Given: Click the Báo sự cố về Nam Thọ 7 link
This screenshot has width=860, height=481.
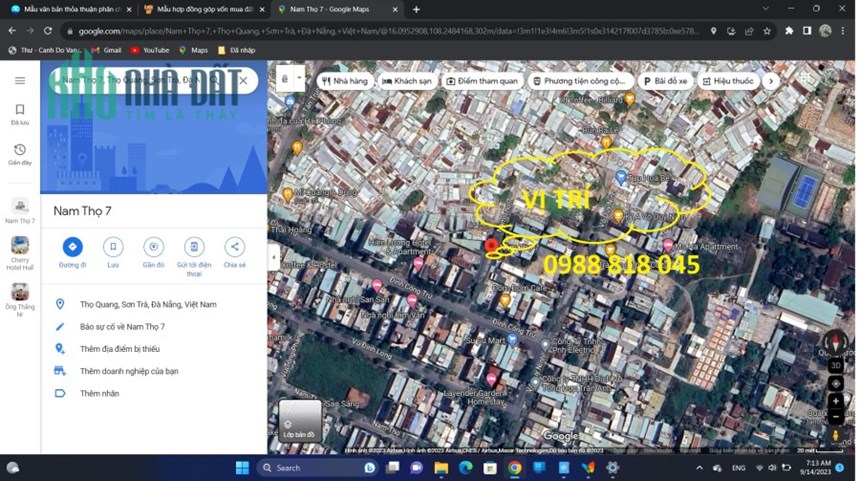Looking at the screenshot, I should (x=122, y=327).
